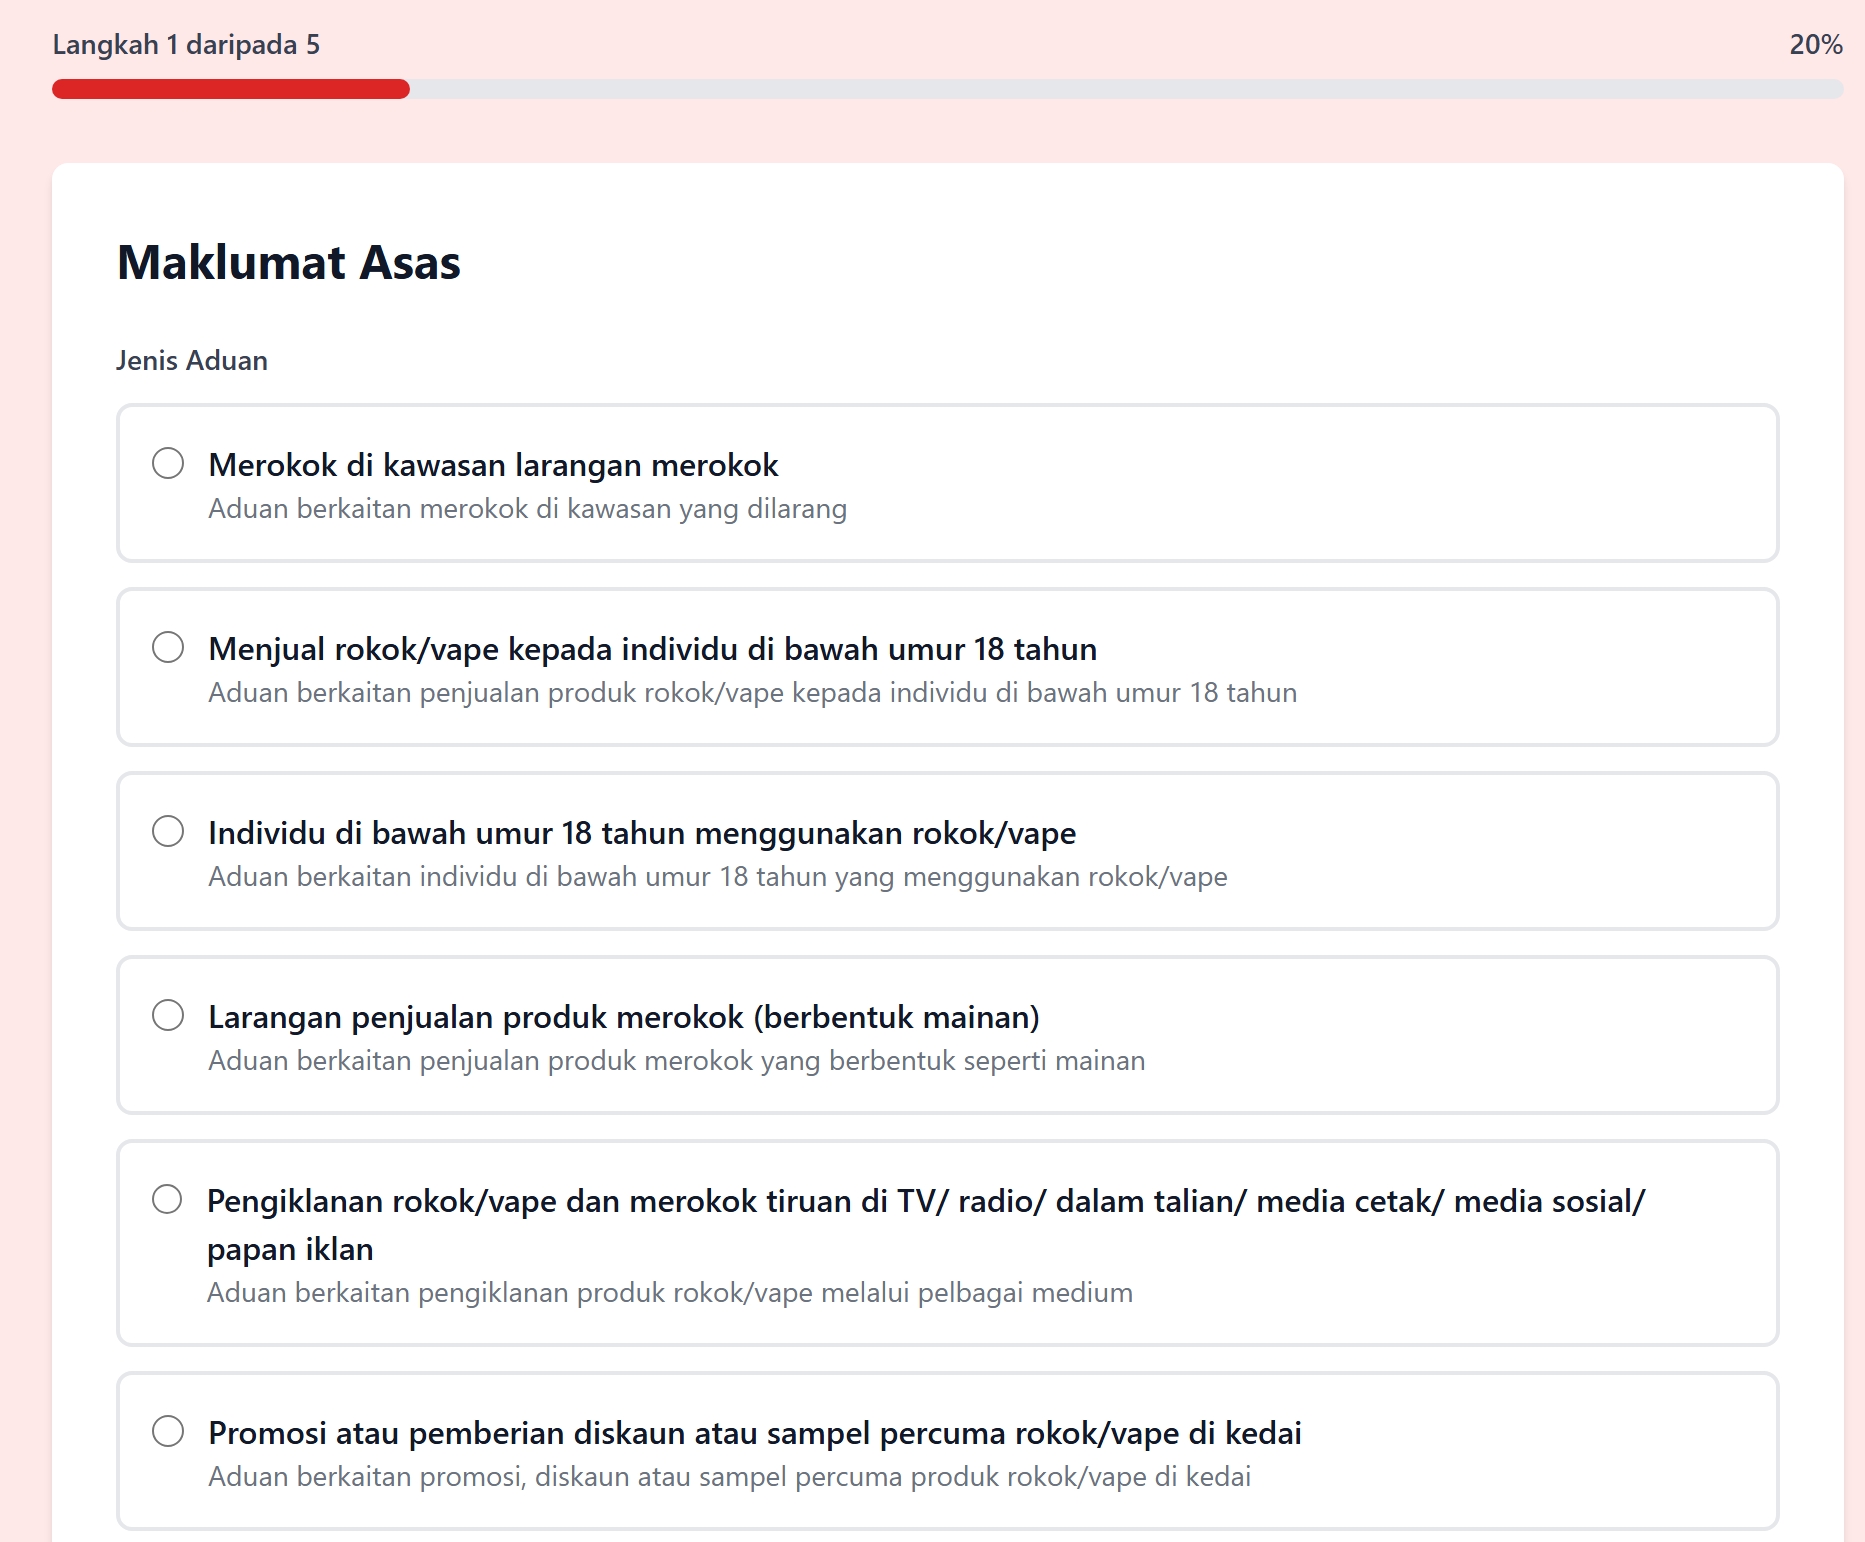The height and width of the screenshot is (1542, 1865).
Task: Click description 'berbentuk seperti mainan'
Action: tap(676, 1061)
